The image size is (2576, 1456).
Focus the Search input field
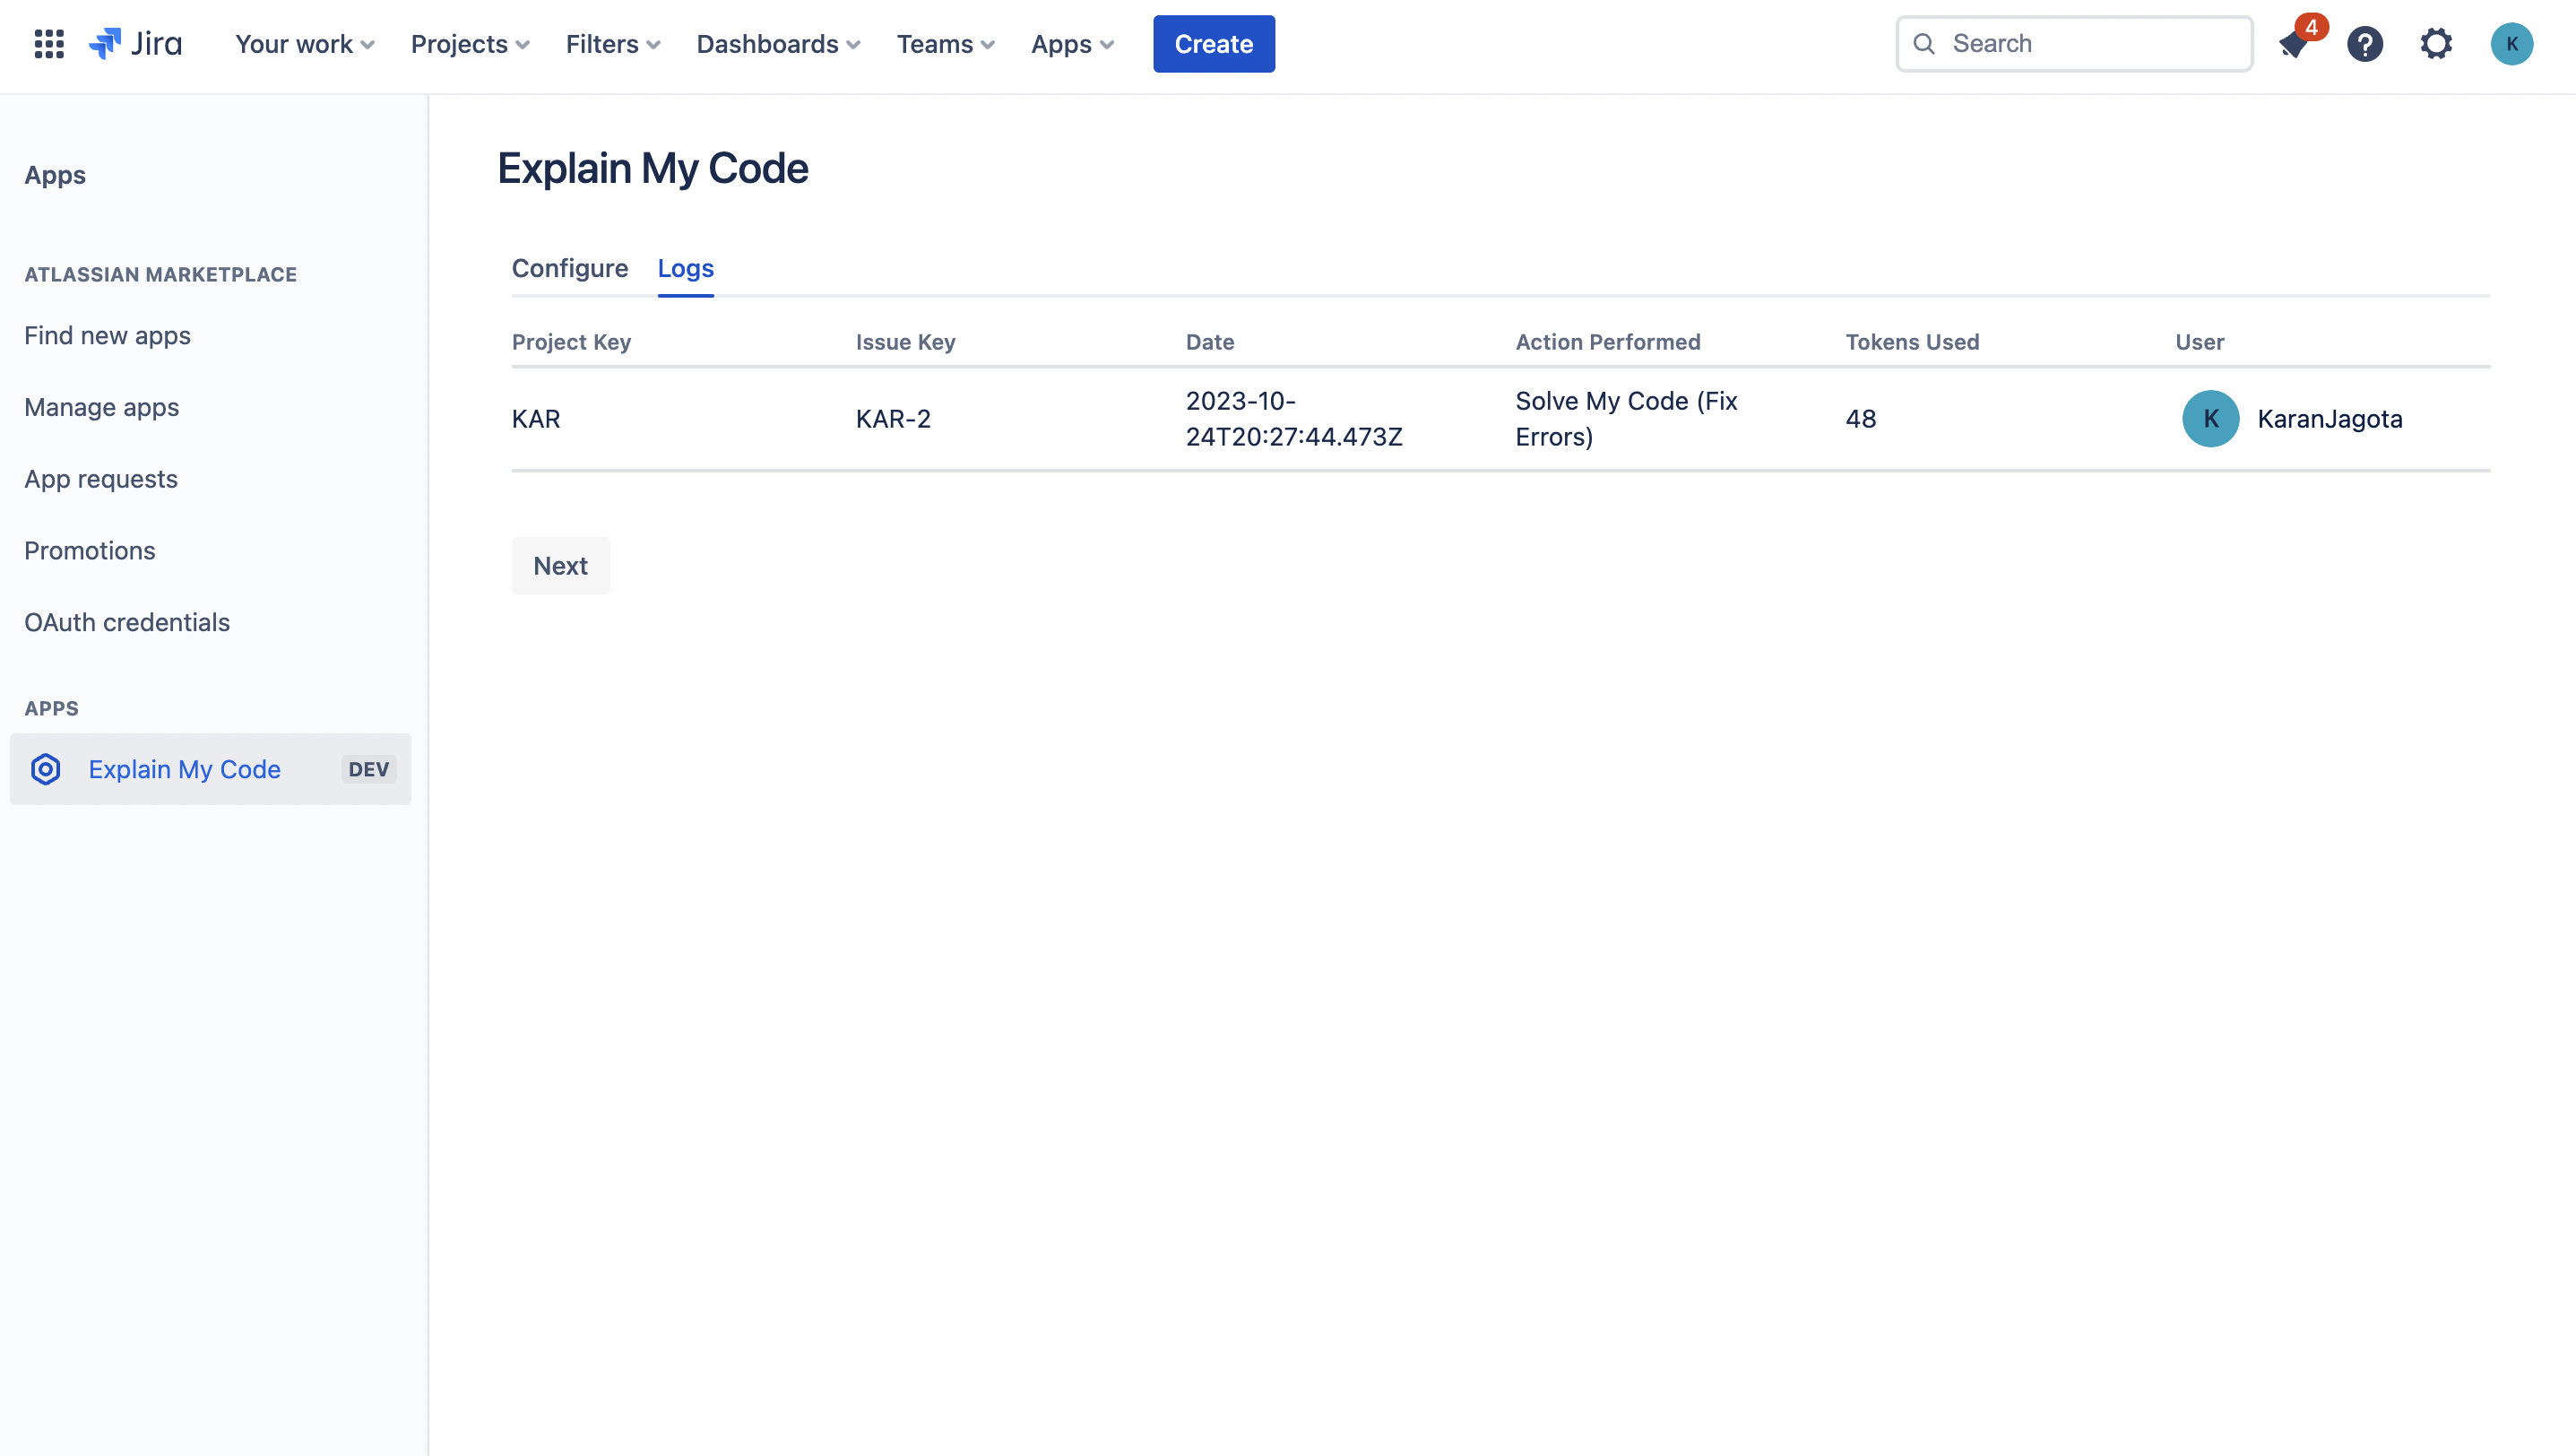click(2090, 44)
